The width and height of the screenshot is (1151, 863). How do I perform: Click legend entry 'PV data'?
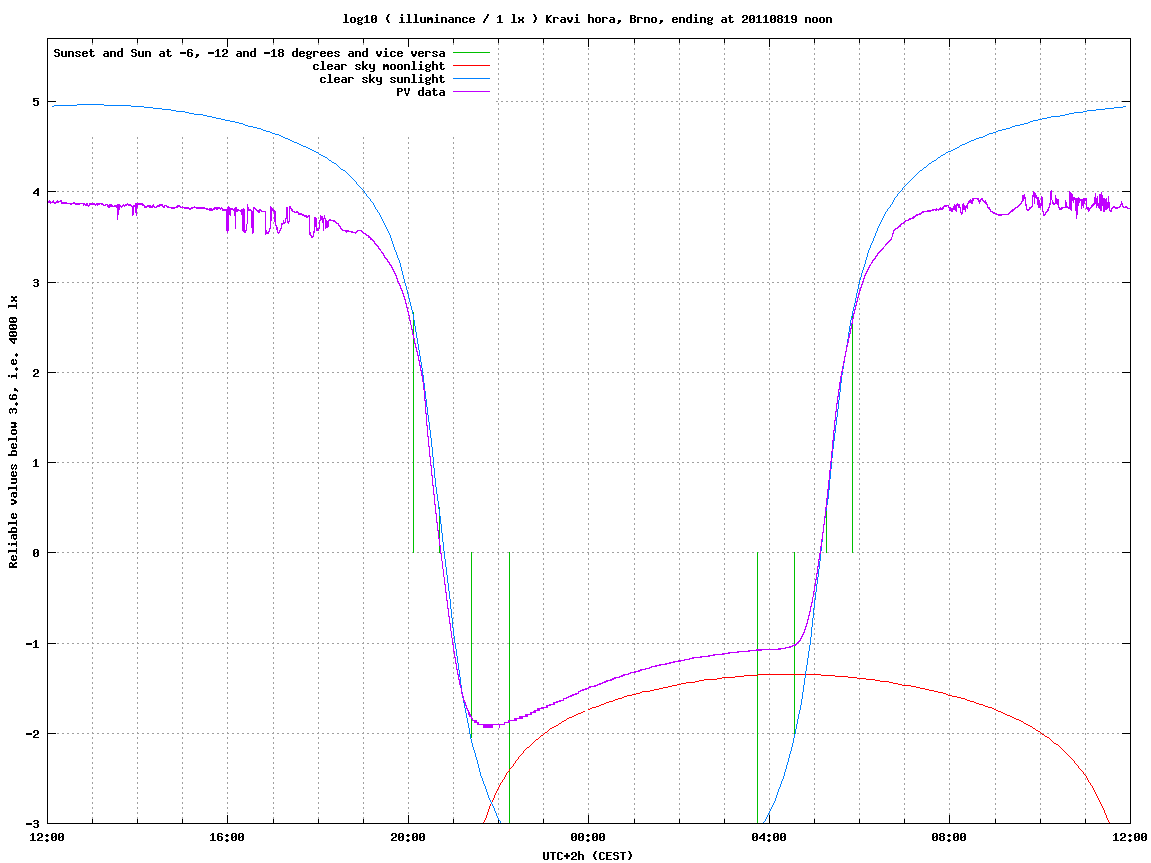point(421,92)
